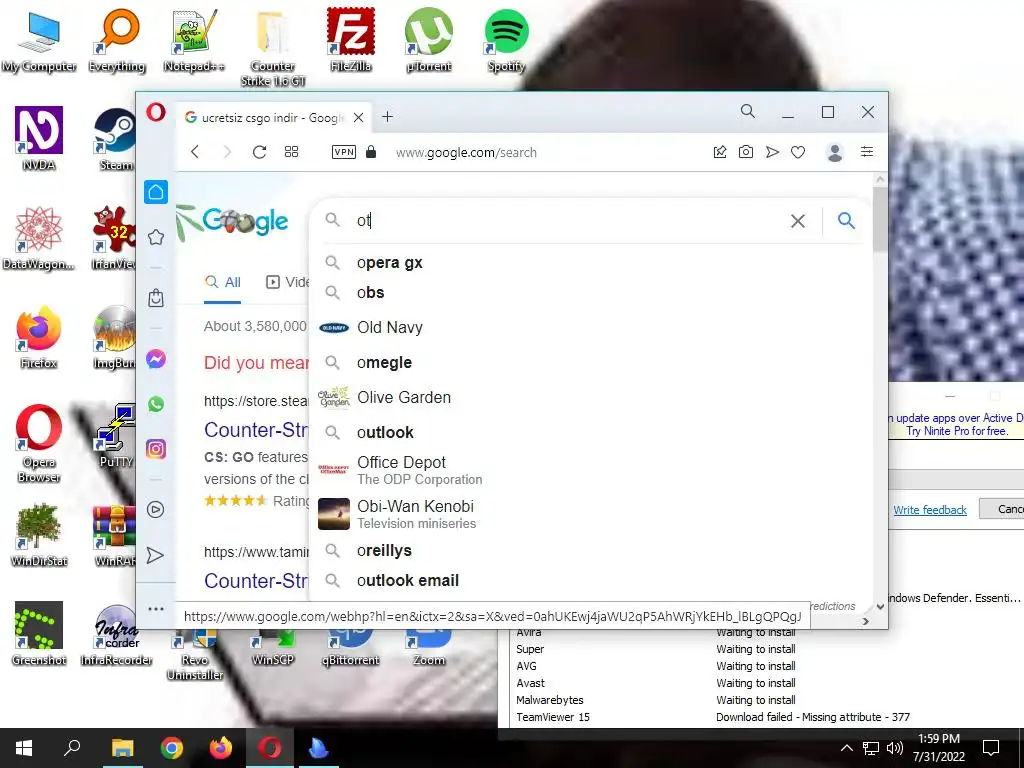The width and height of the screenshot is (1024, 768).
Task: Choose the obs suggestion
Action: (588, 293)
